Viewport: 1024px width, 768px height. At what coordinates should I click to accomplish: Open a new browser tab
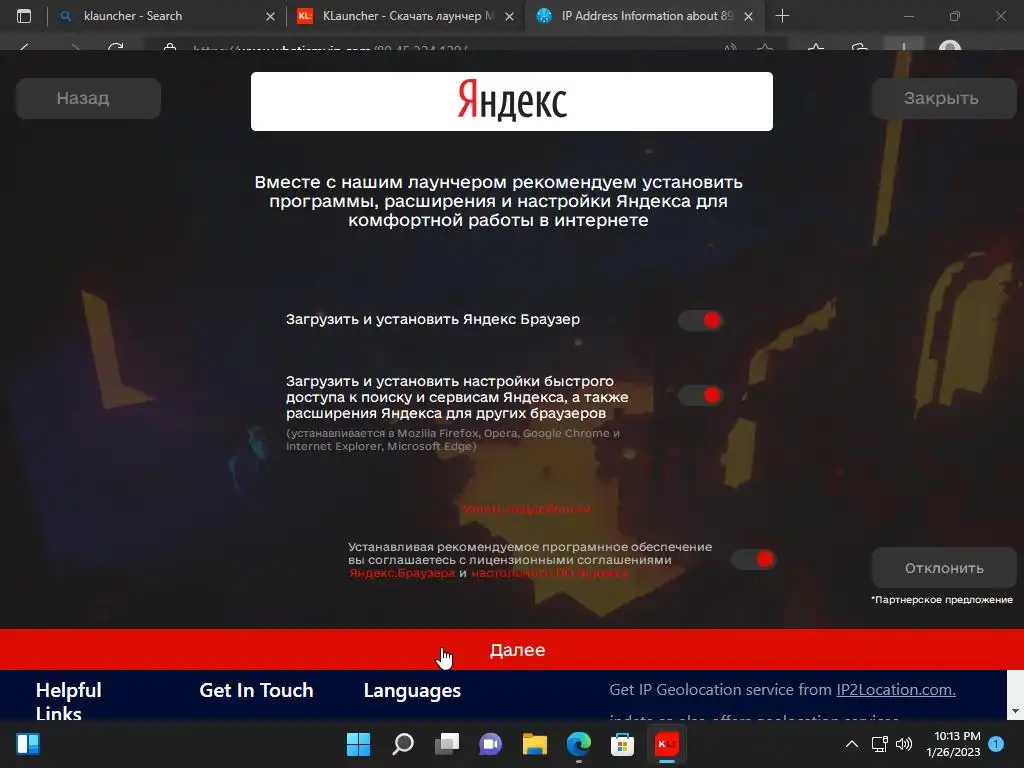pyautogui.click(x=782, y=16)
